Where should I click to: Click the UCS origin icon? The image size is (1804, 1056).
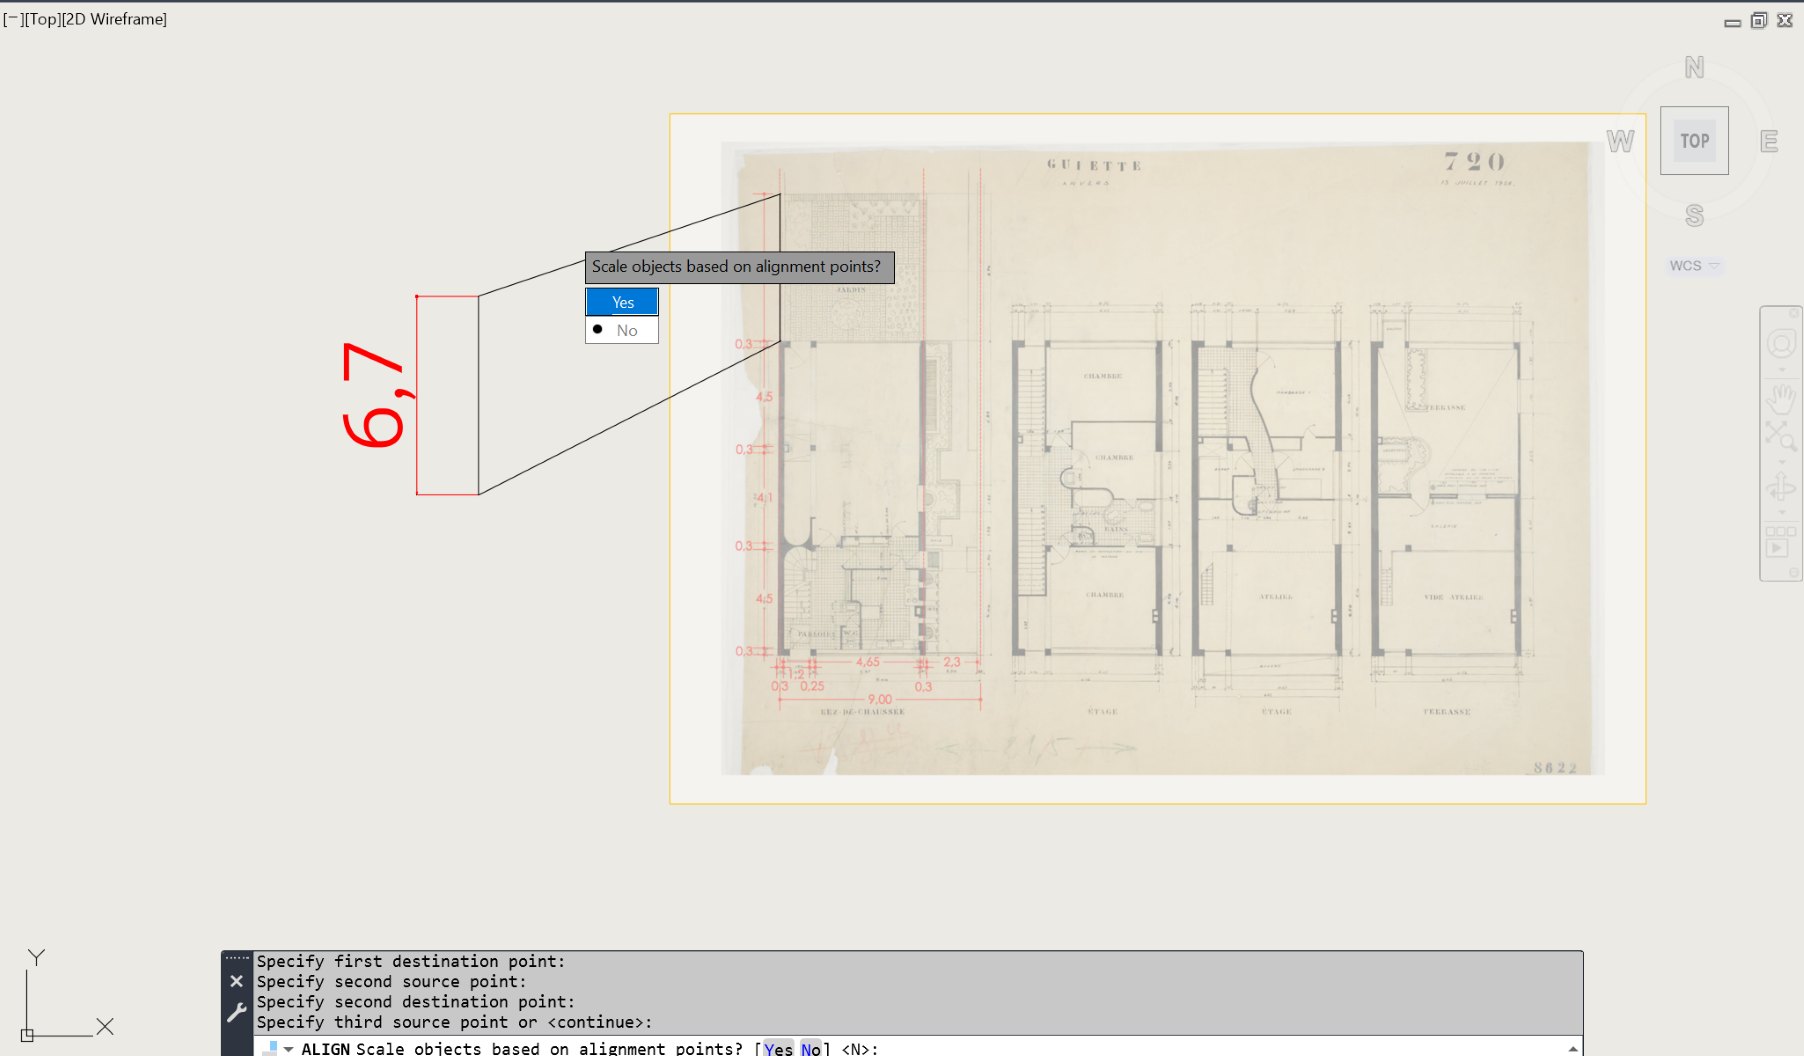point(27,1035)
